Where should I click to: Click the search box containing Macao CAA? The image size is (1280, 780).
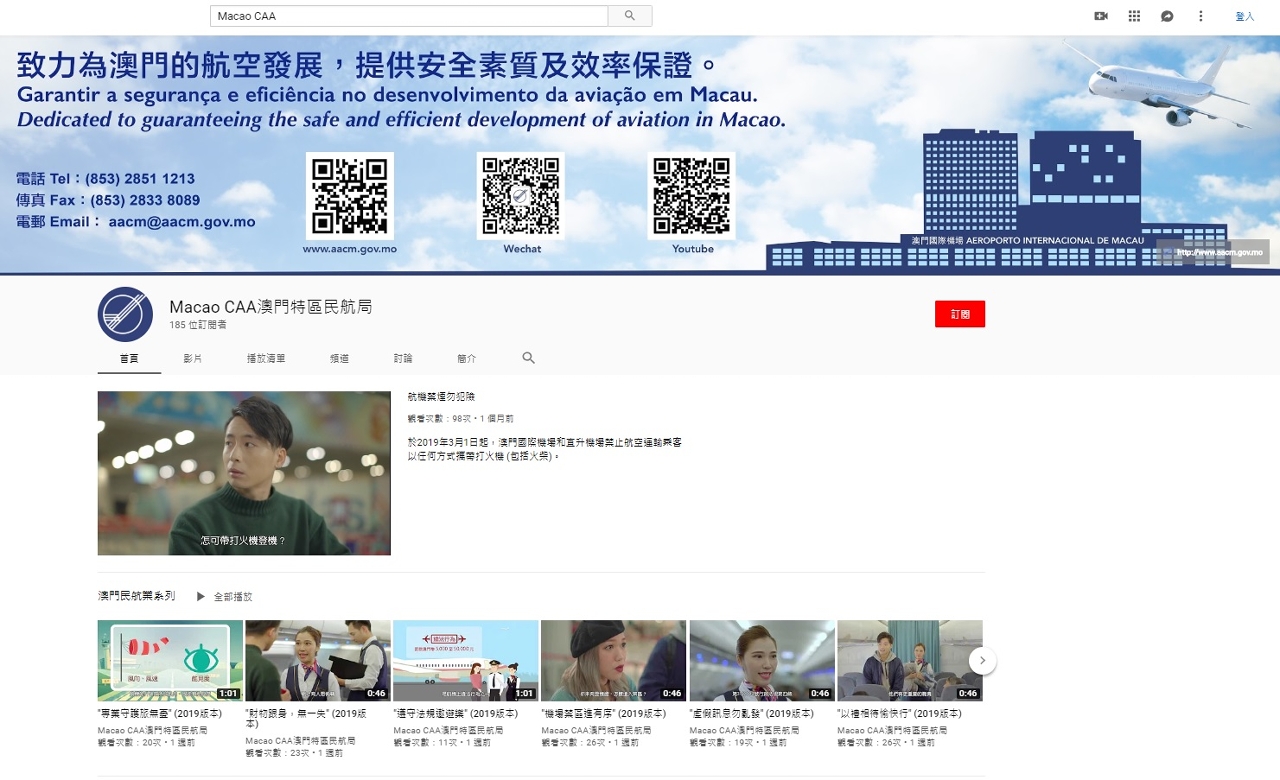[x=408, y=16]
